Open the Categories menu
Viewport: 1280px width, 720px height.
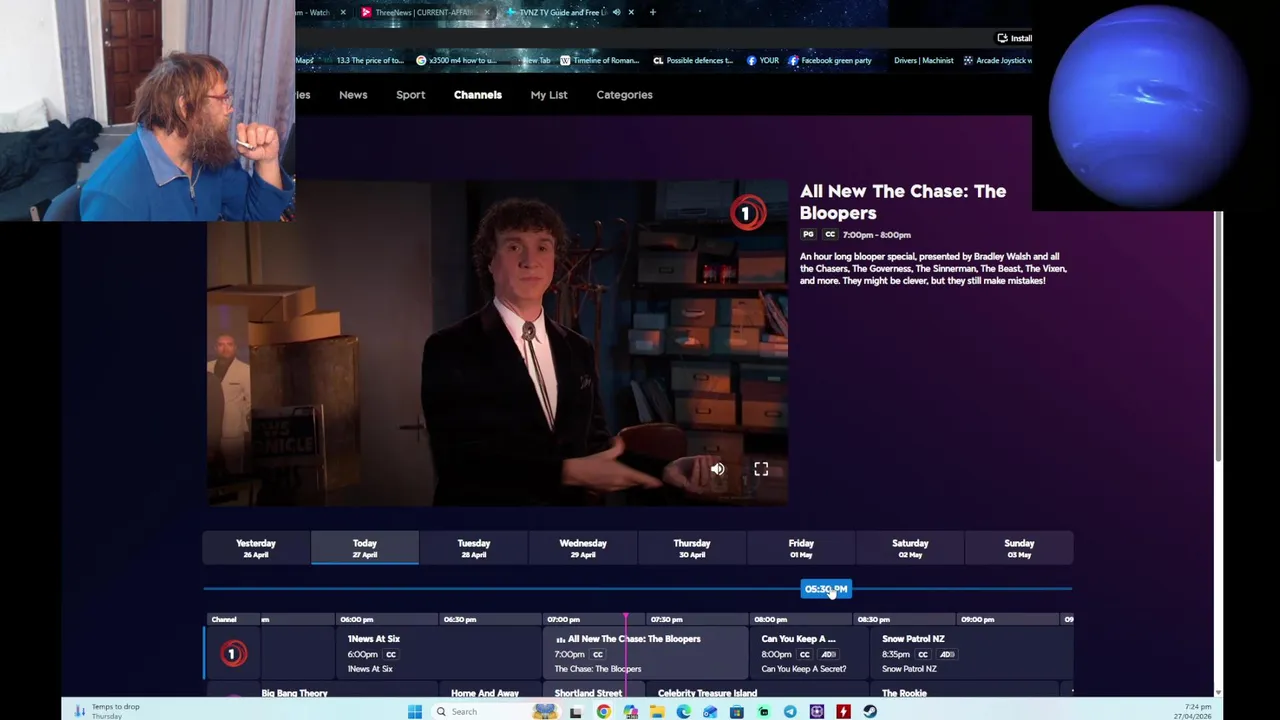624,95
